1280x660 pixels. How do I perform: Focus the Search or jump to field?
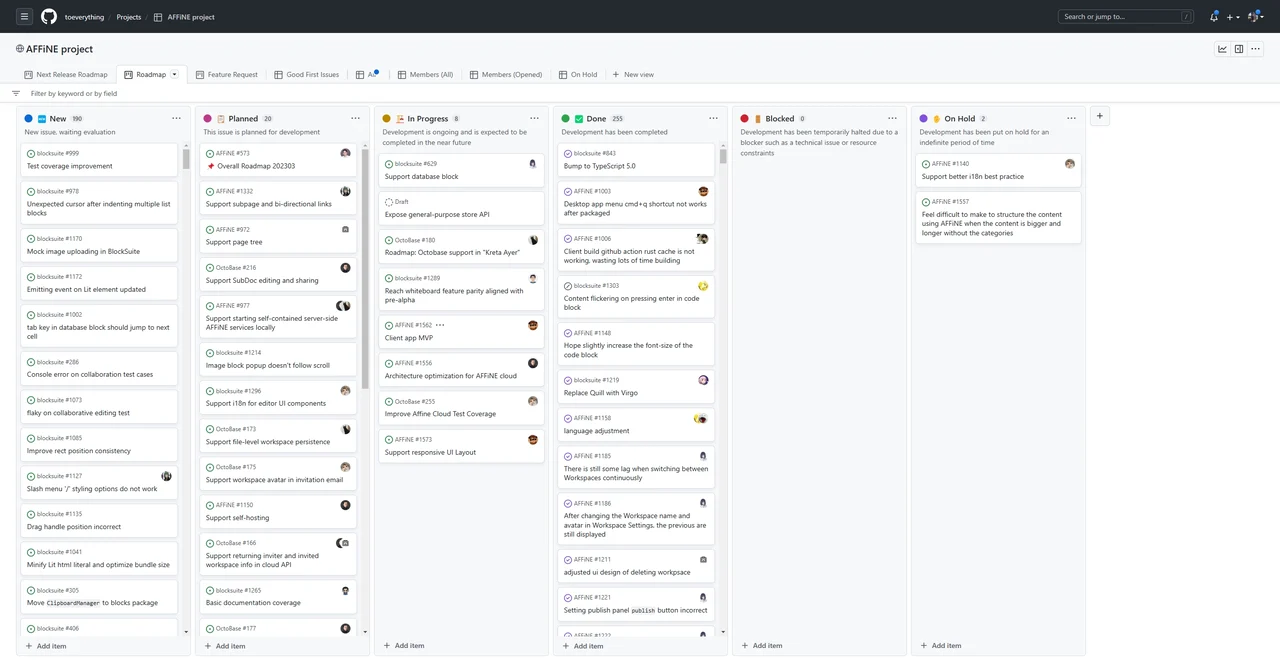coord(1126,16)
